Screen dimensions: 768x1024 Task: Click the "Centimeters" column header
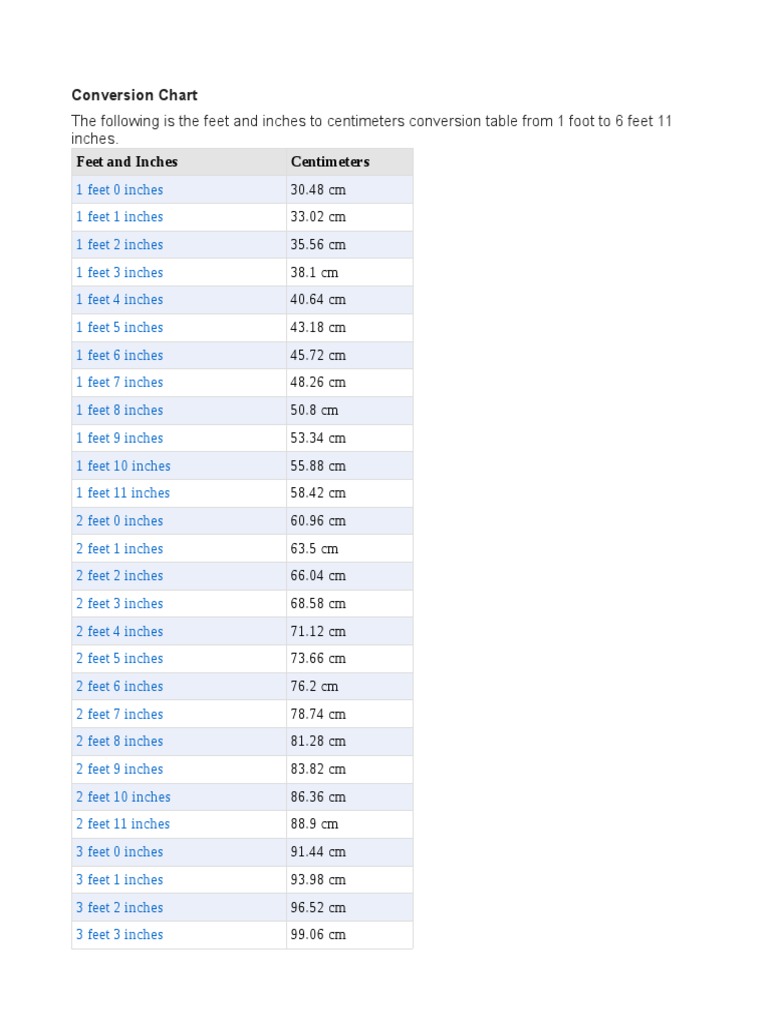click(330, 162)
